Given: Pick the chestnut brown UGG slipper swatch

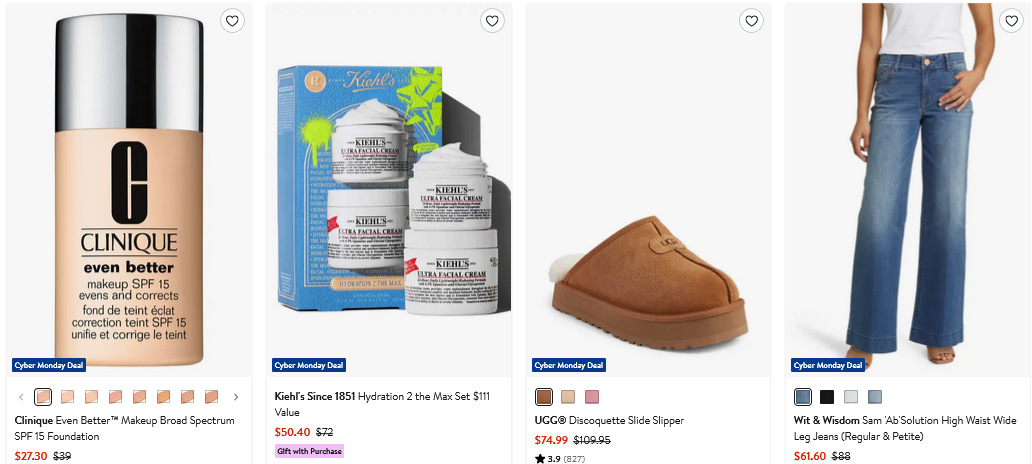Looking at the screenshot, I should [x=544, y=397].
